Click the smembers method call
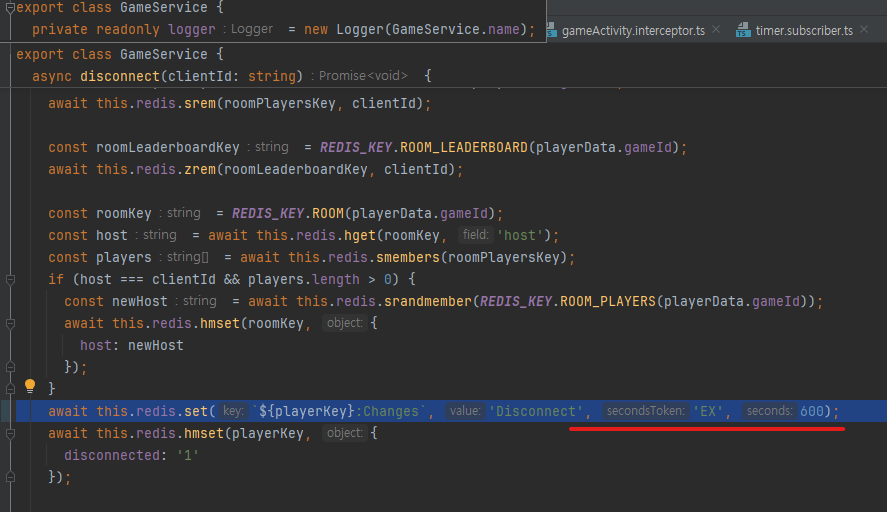The height and width of the screenshot is (512, 887). [x=408, y=257]
